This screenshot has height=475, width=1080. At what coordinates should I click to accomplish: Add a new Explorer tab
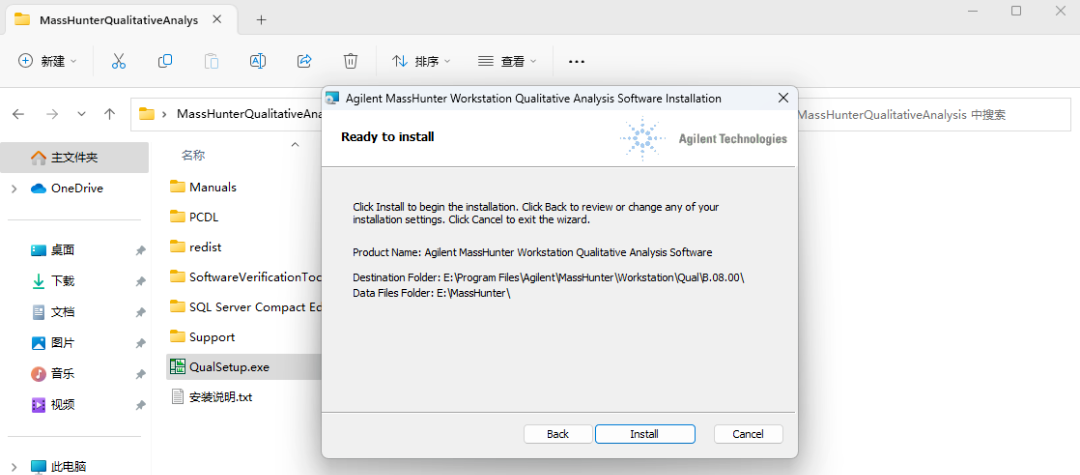[261, 20]
